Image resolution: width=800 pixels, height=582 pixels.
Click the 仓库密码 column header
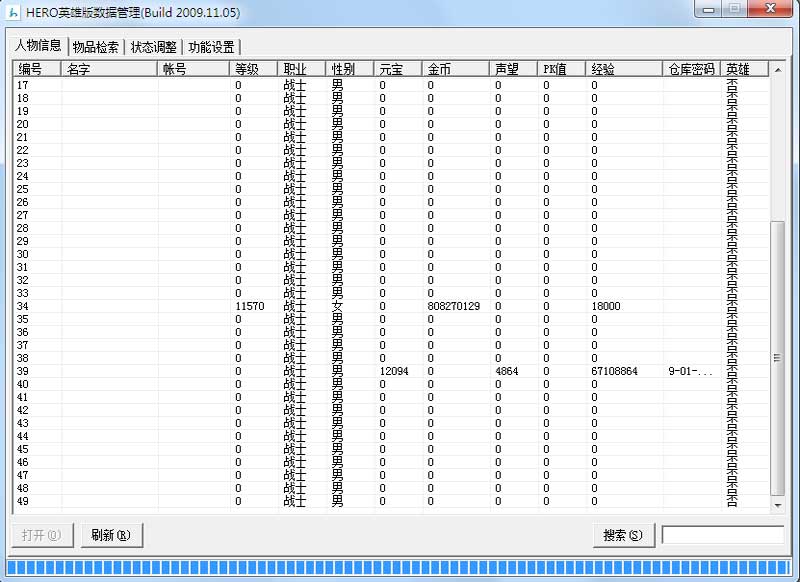click(691, 69)
